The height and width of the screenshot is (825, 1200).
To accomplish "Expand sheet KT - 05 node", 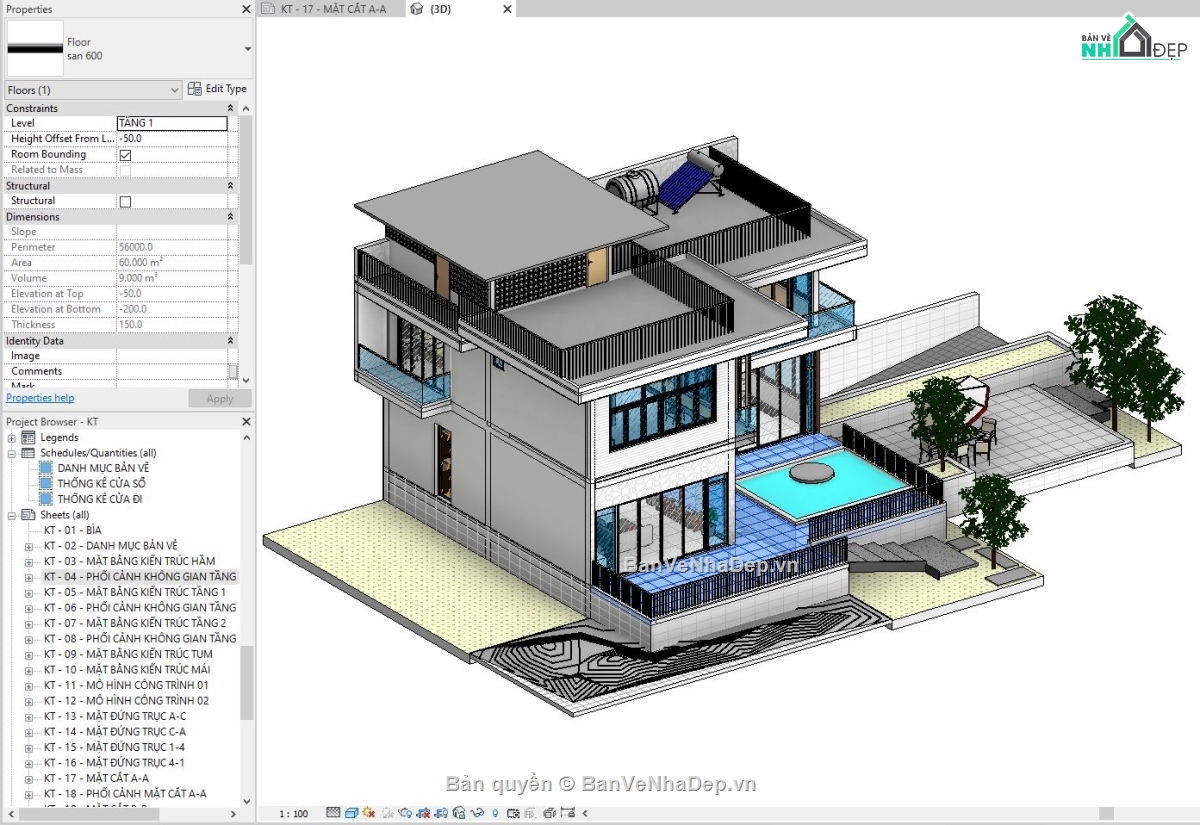I will point(29,592).
